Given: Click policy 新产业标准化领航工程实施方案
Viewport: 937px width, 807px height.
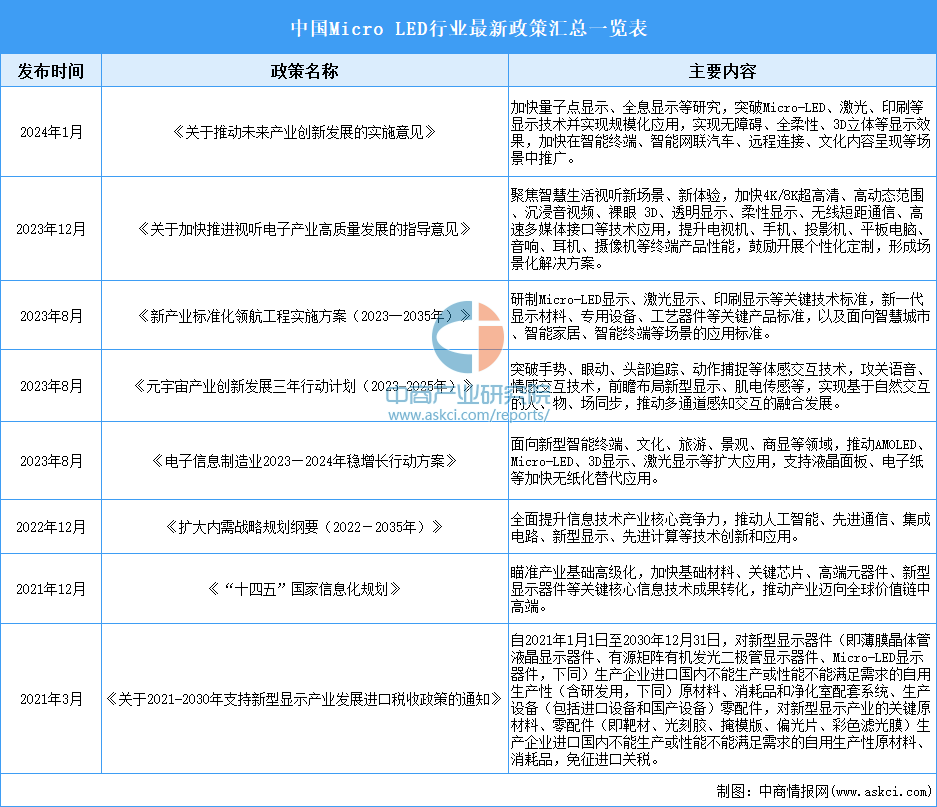Looking at the screenshot, I should pyautogui.click(x=305, y=316).
